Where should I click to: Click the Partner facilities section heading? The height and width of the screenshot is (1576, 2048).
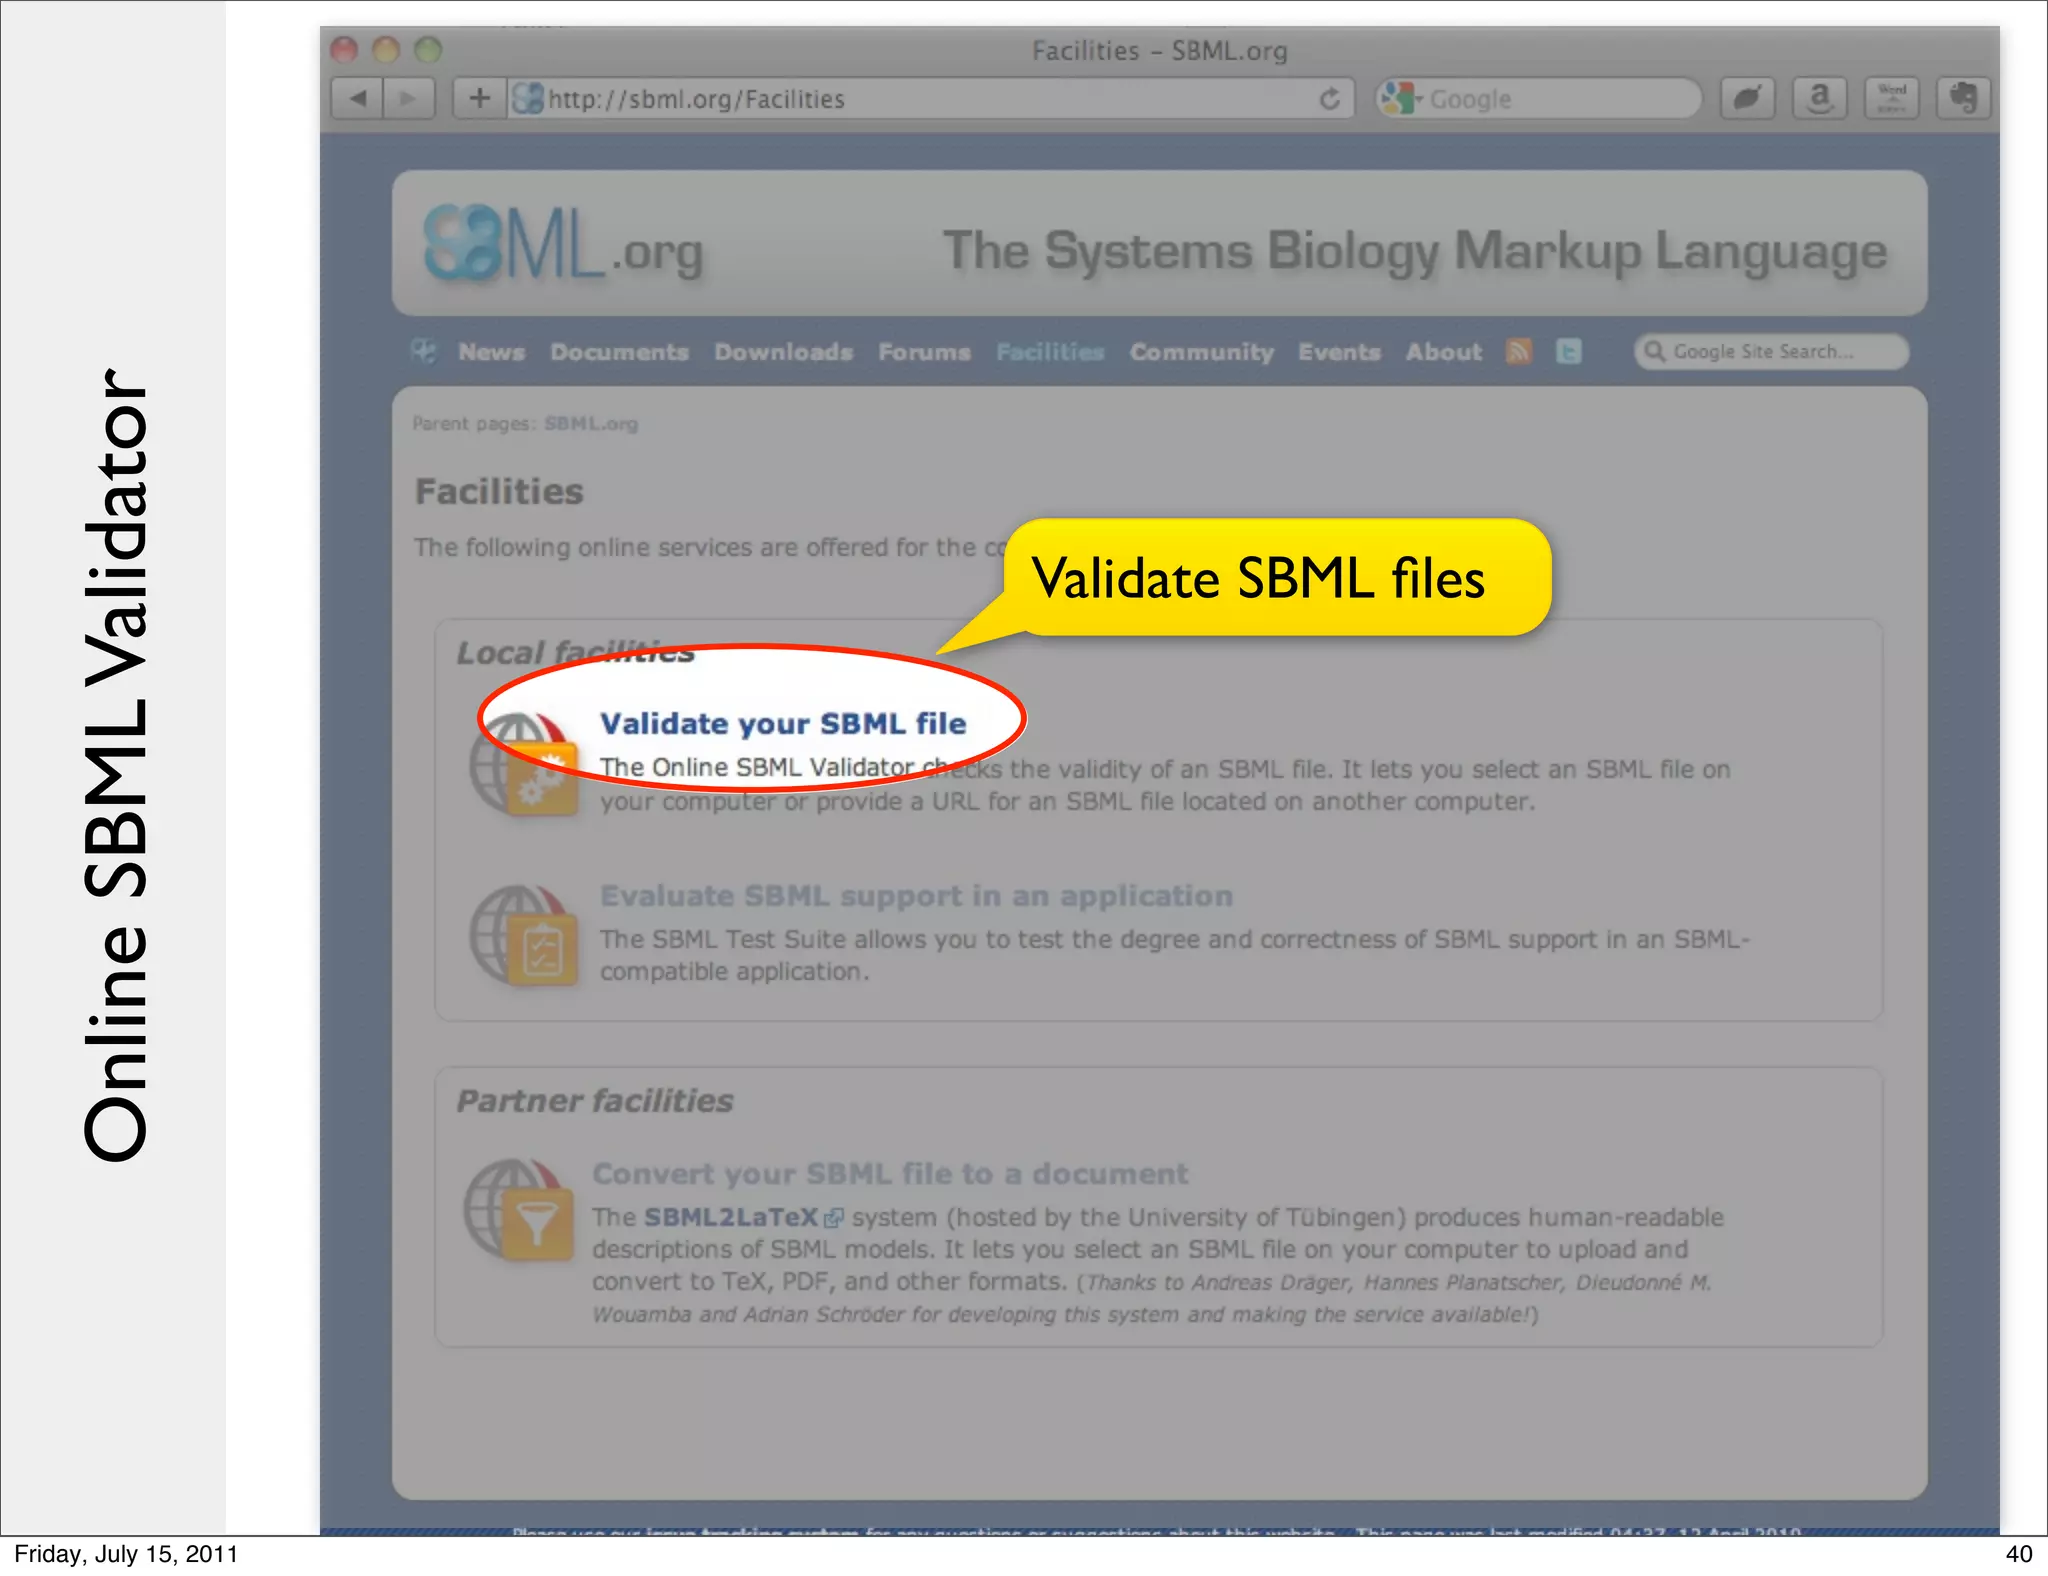(595, 1100)
